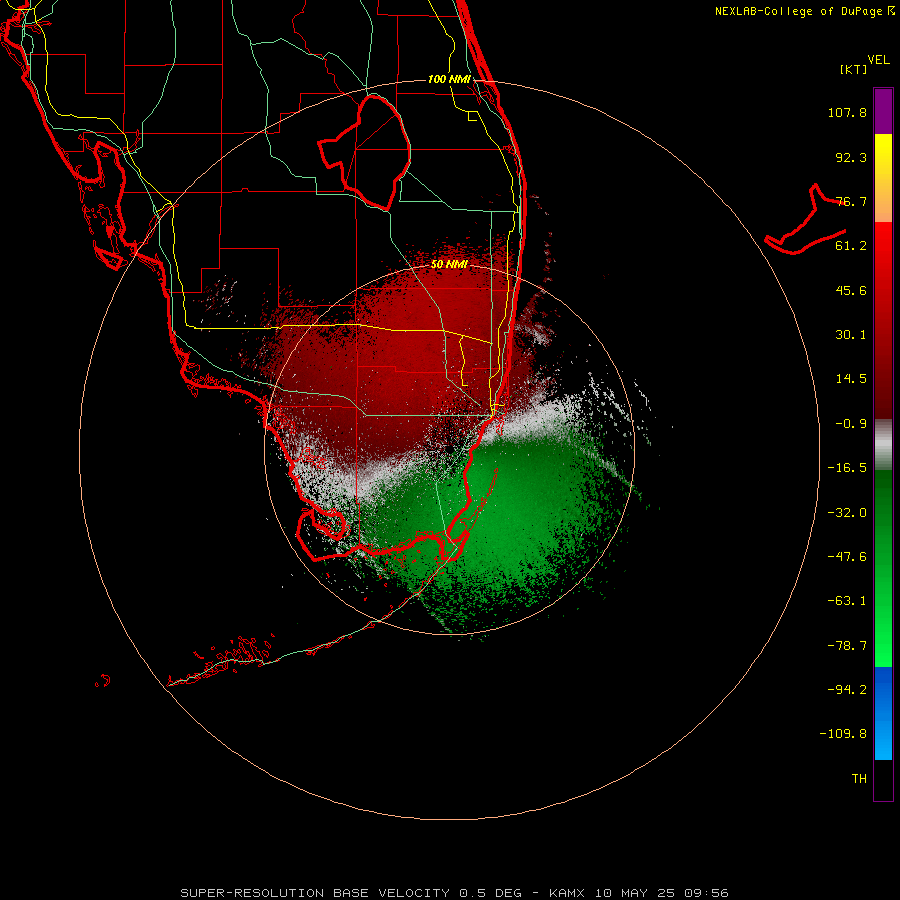Click the -78.7 velocity legend value

pyautogui.click(x=847, y=646)
